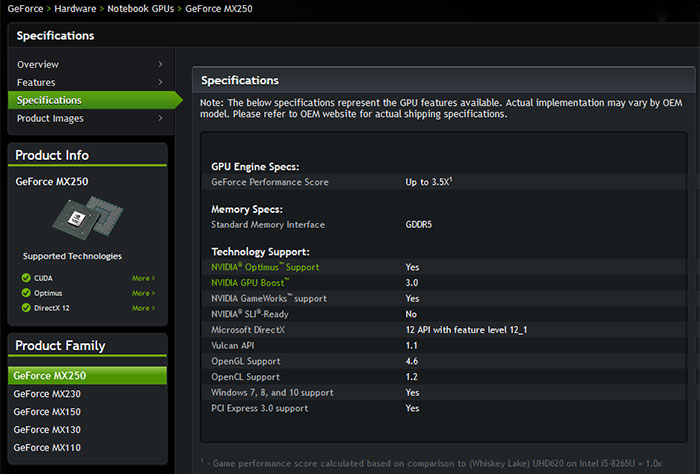700x474 pixels.
Task: Go to Notebook GPUs breadcrumb link
Action: [141, 8]
